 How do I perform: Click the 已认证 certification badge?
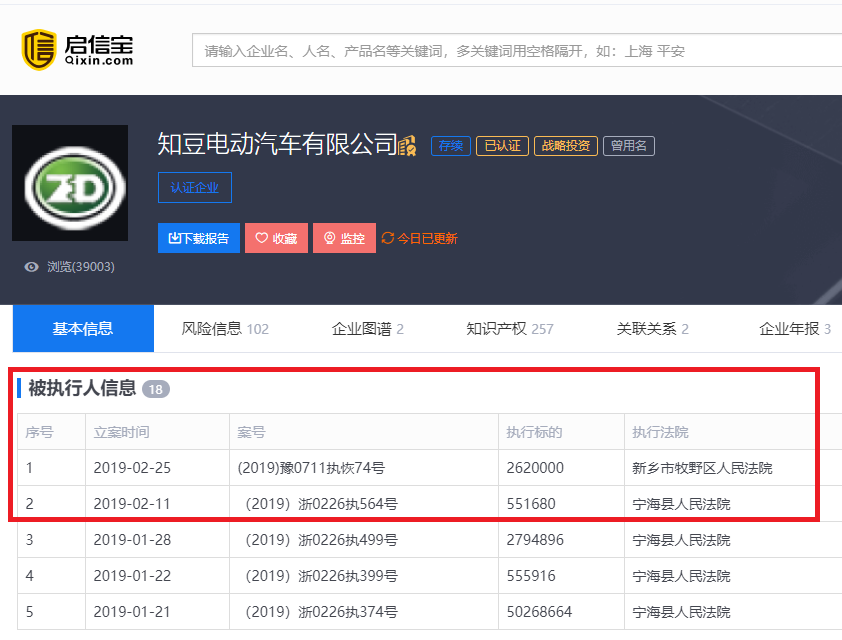(x=502, y=145)
